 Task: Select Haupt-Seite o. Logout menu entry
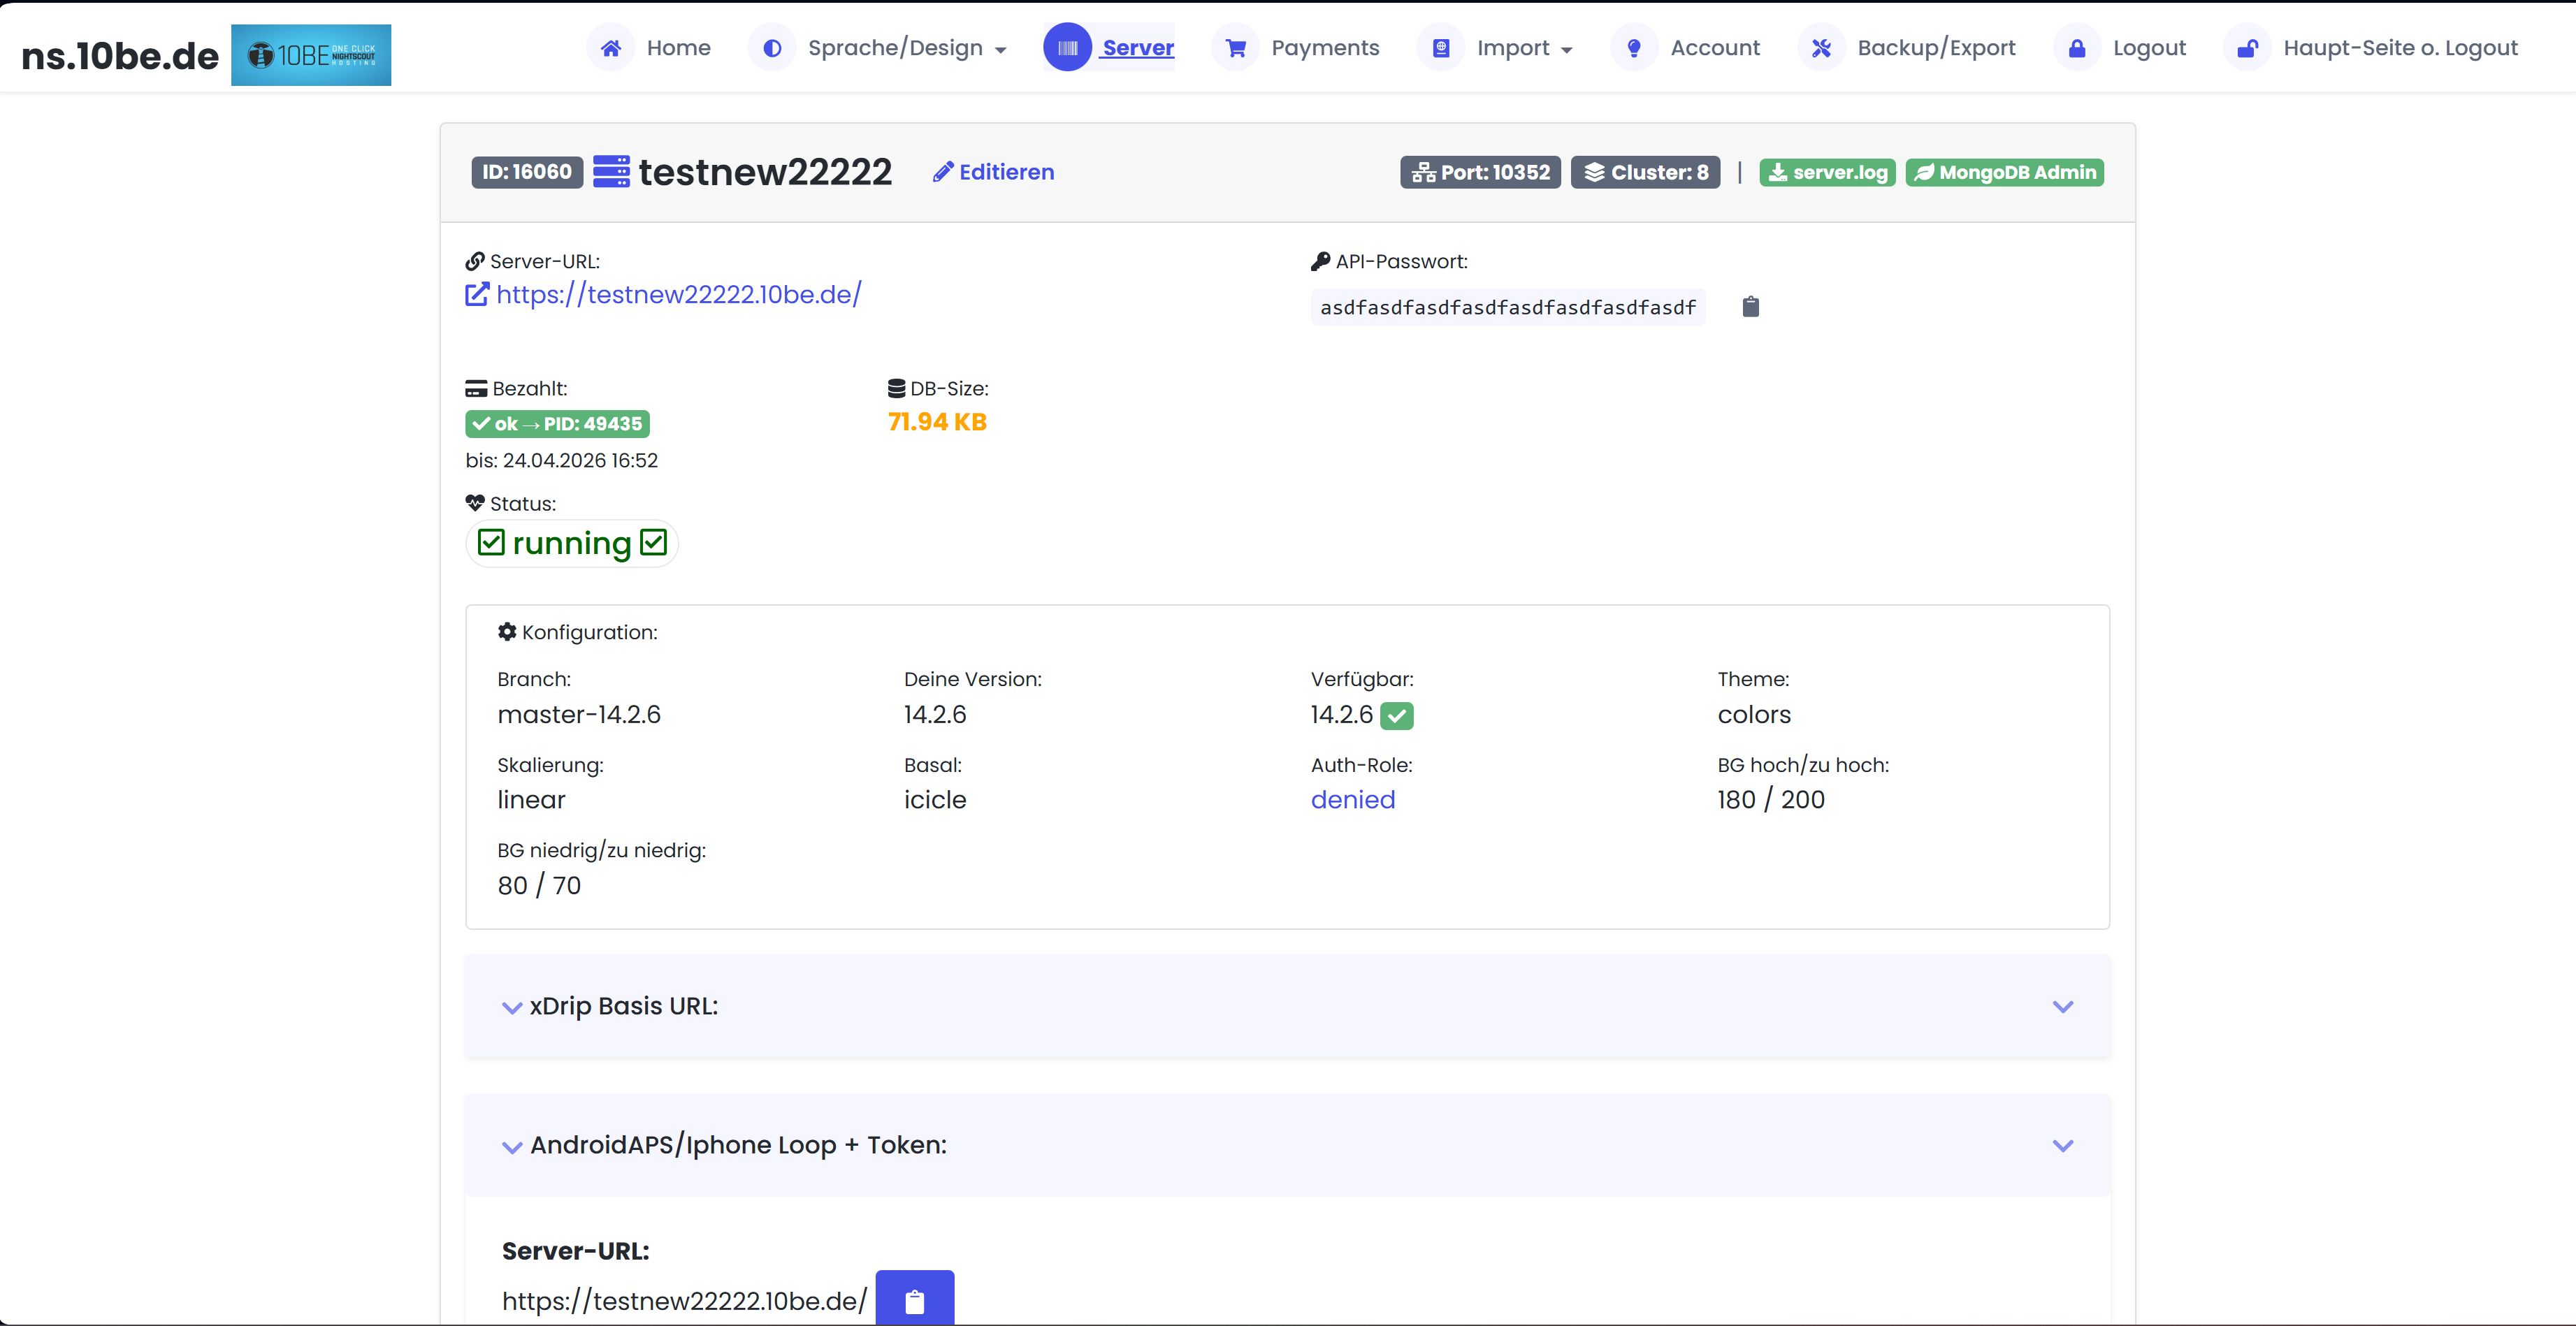(x=2400, y=47)
